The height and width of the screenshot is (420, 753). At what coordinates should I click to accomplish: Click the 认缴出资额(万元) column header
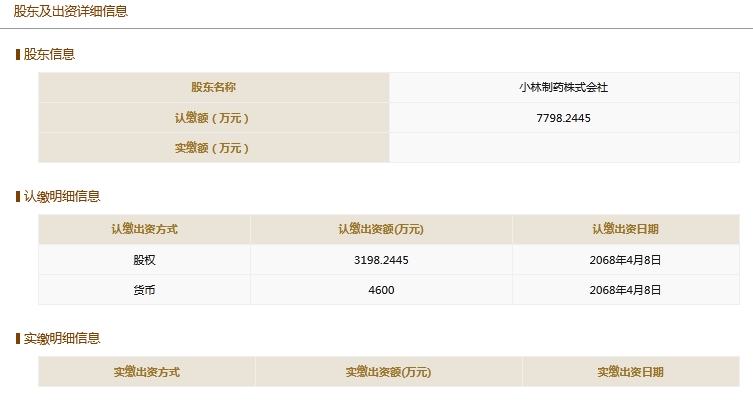click(381, 229)
